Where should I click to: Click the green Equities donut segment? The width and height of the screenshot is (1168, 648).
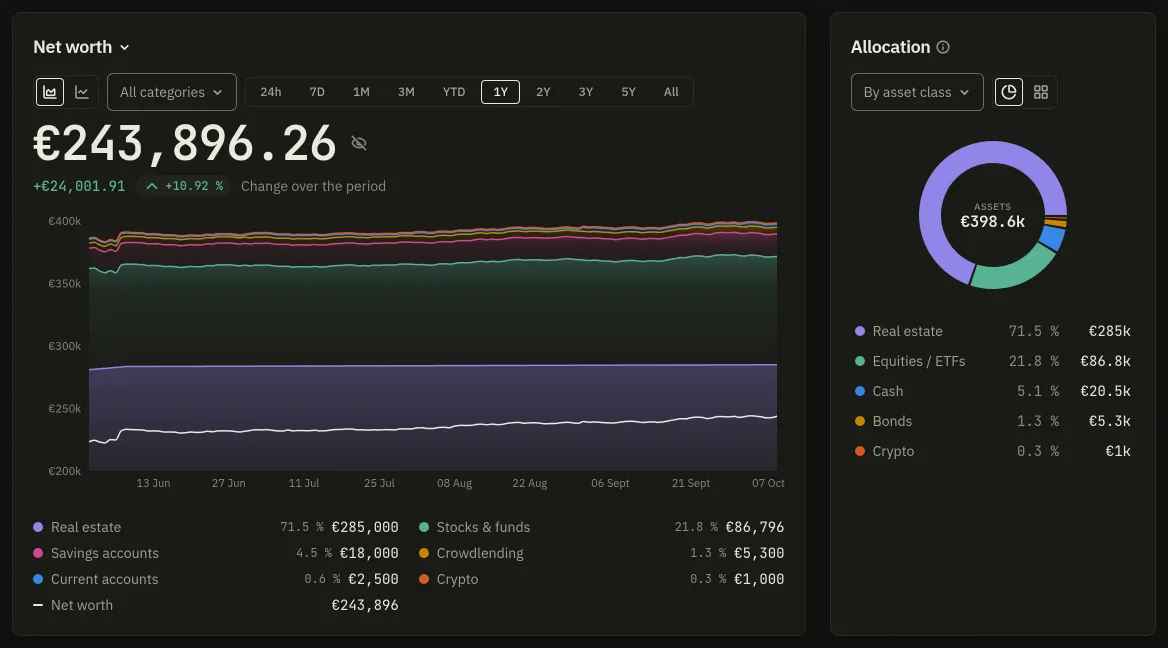click(1017, 273)
